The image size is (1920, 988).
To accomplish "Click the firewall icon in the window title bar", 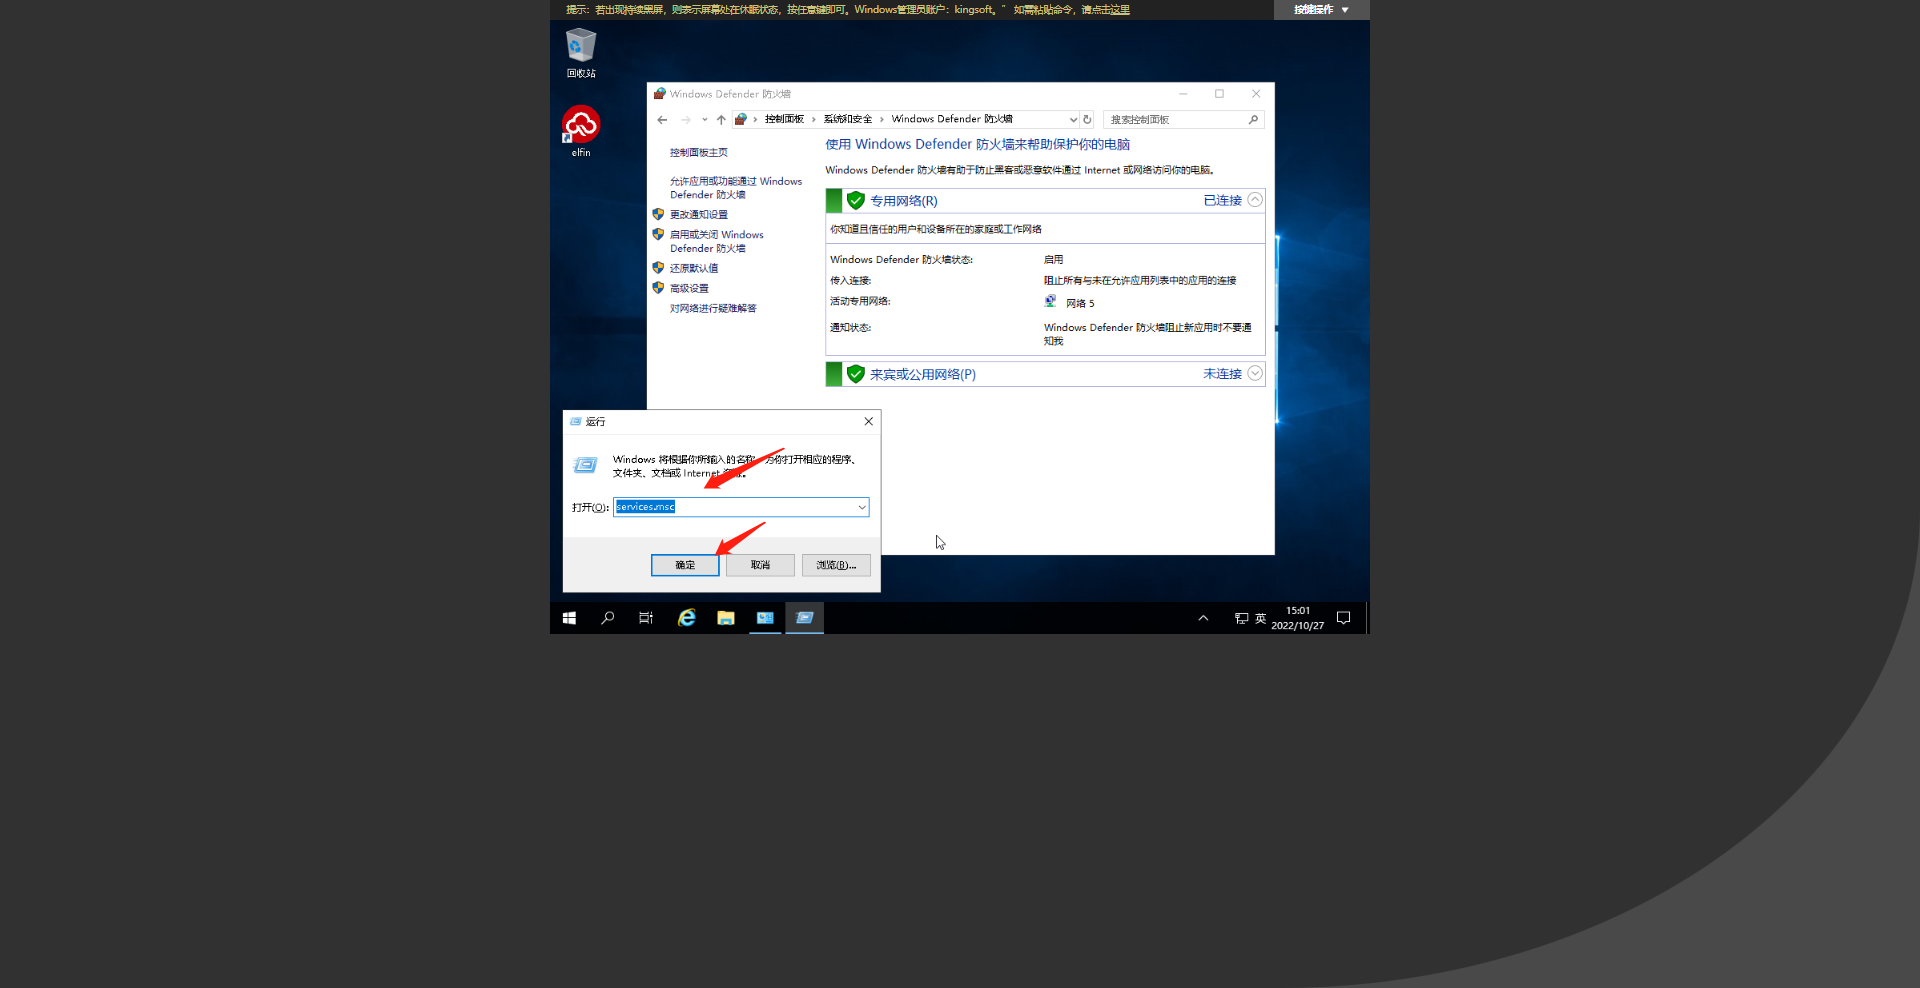I will click(660, 94).
